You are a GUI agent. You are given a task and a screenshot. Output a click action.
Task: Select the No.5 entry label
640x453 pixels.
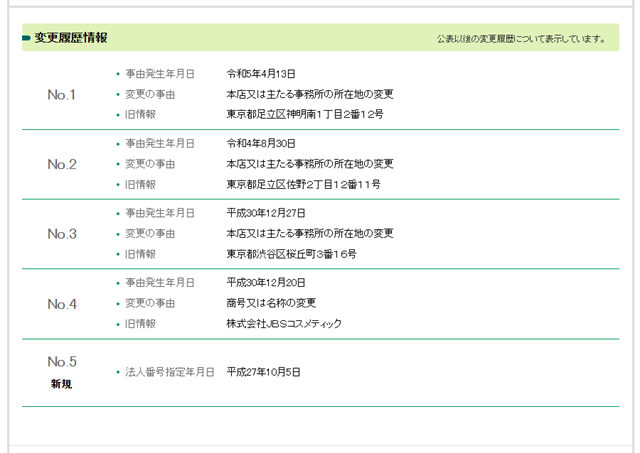pyautogui.click(x=62, y=362)
